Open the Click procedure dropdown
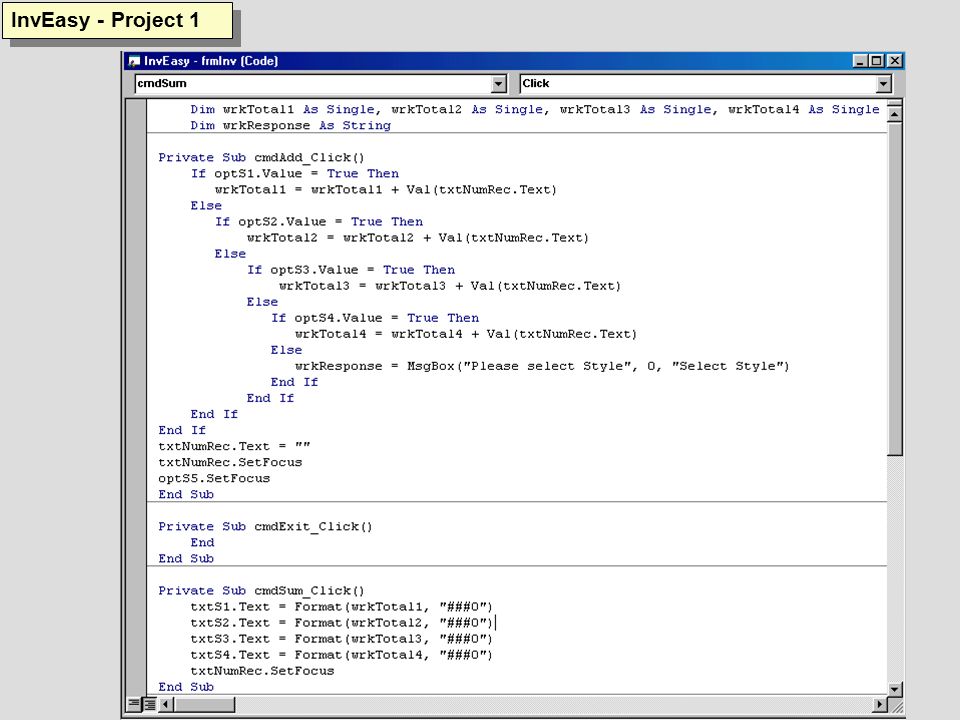This screenshot has height=720, width=960. tap(883, 84)
